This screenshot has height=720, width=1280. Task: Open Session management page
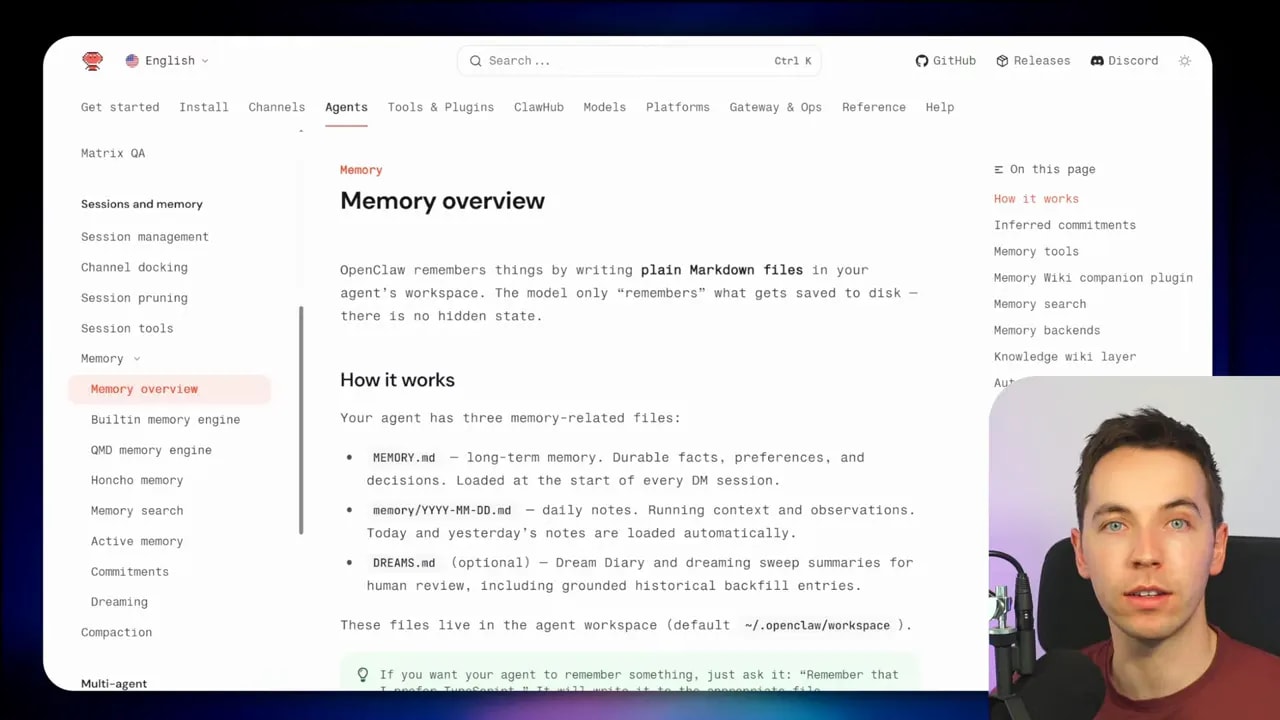point(145,237)
